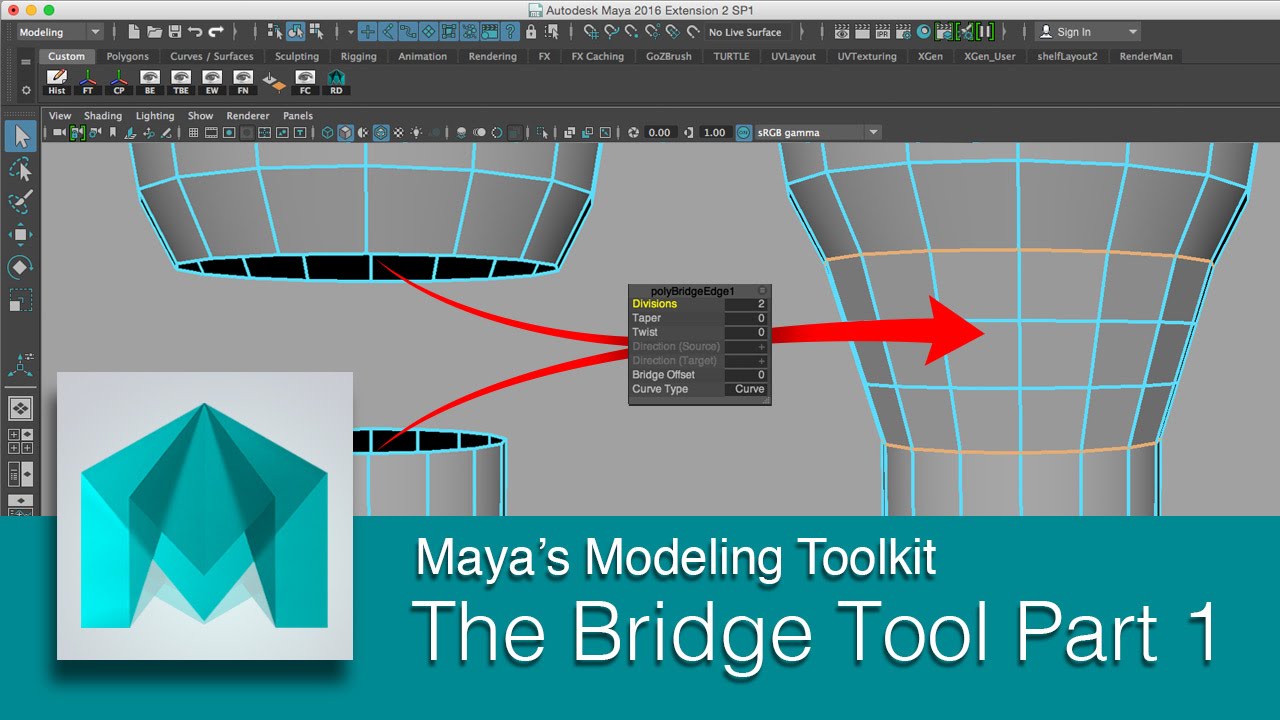Click the Hist shelf button
The image size is (1280, 720).
point(57,82)
